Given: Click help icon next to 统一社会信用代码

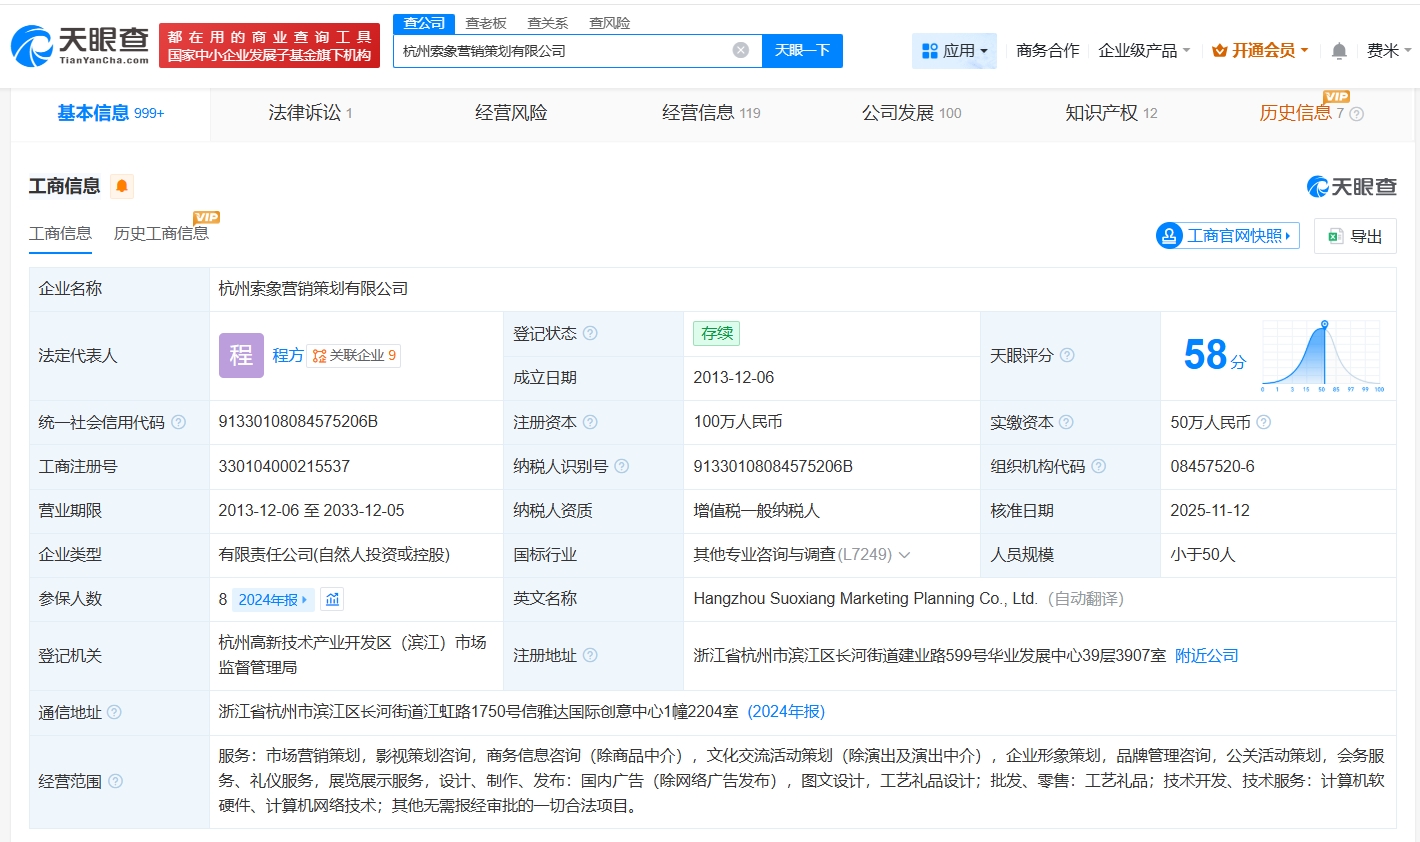Looking at the screenshot, I should point(179,422).
